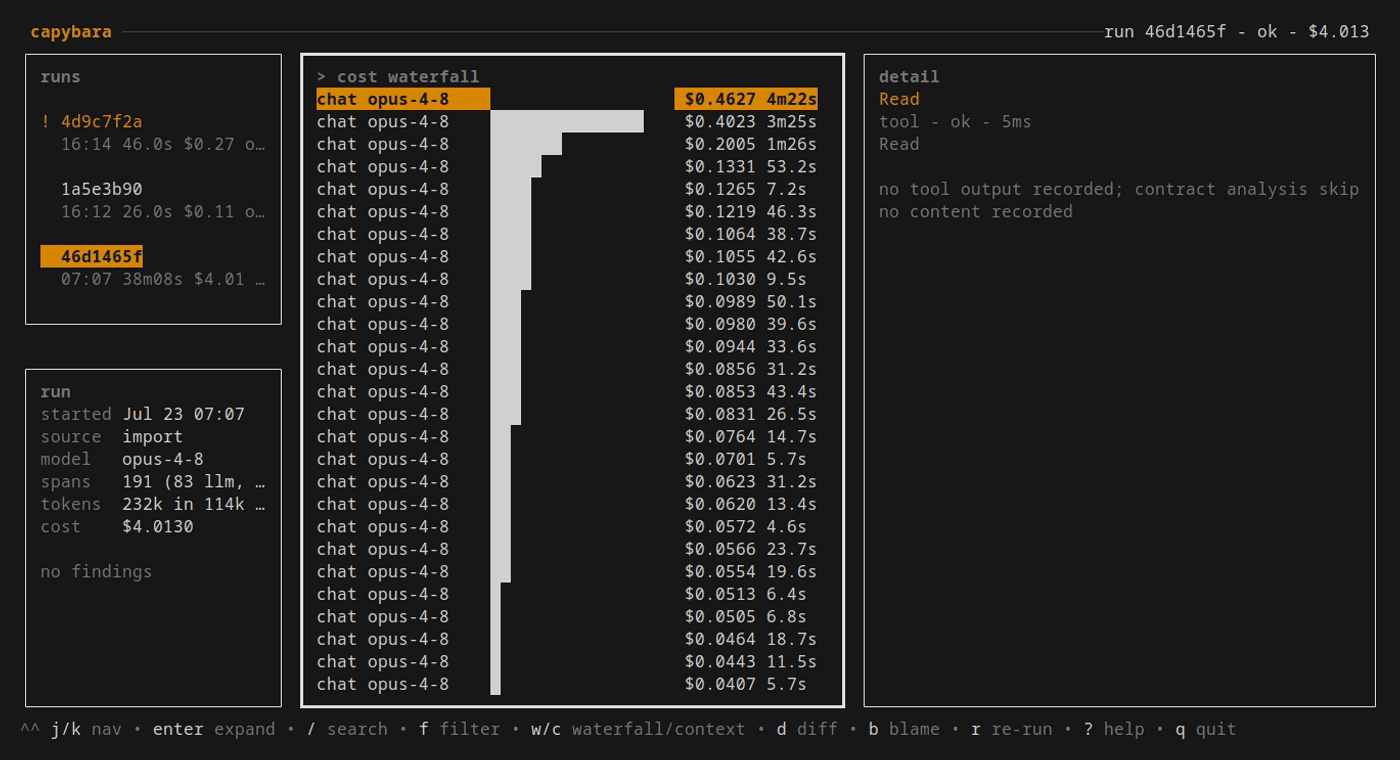This screenshot has height=760, width=1400.
Task: Select the chat span costing $0.1055
Action: coord(567,257)
